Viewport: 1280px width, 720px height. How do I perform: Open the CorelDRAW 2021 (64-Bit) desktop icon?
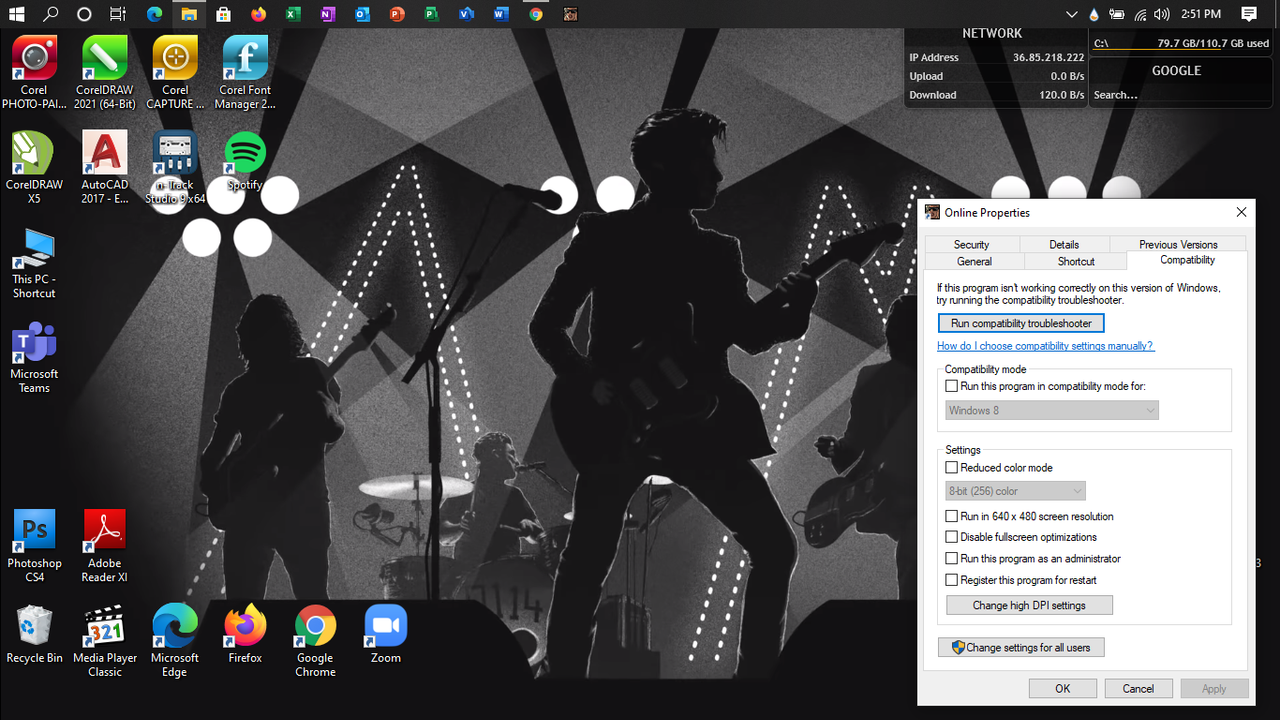click(x=104, y=72)
